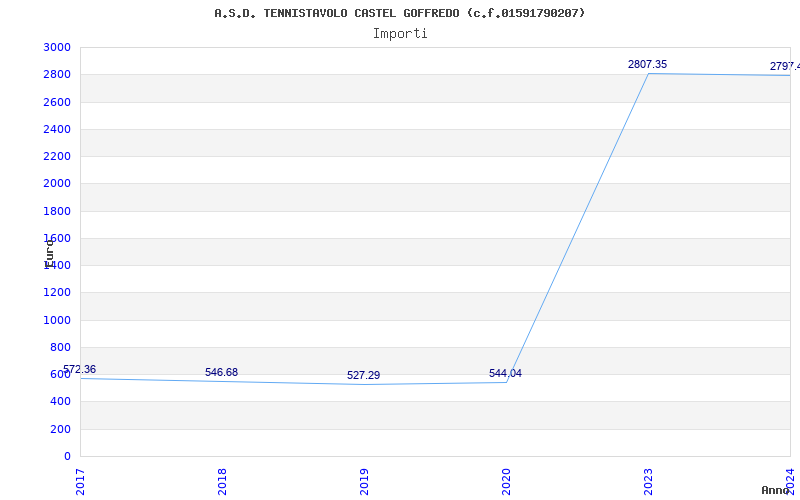The image size is (800, 500).
Task: Click the y-axis value 2200
Action: pos(57,157)
